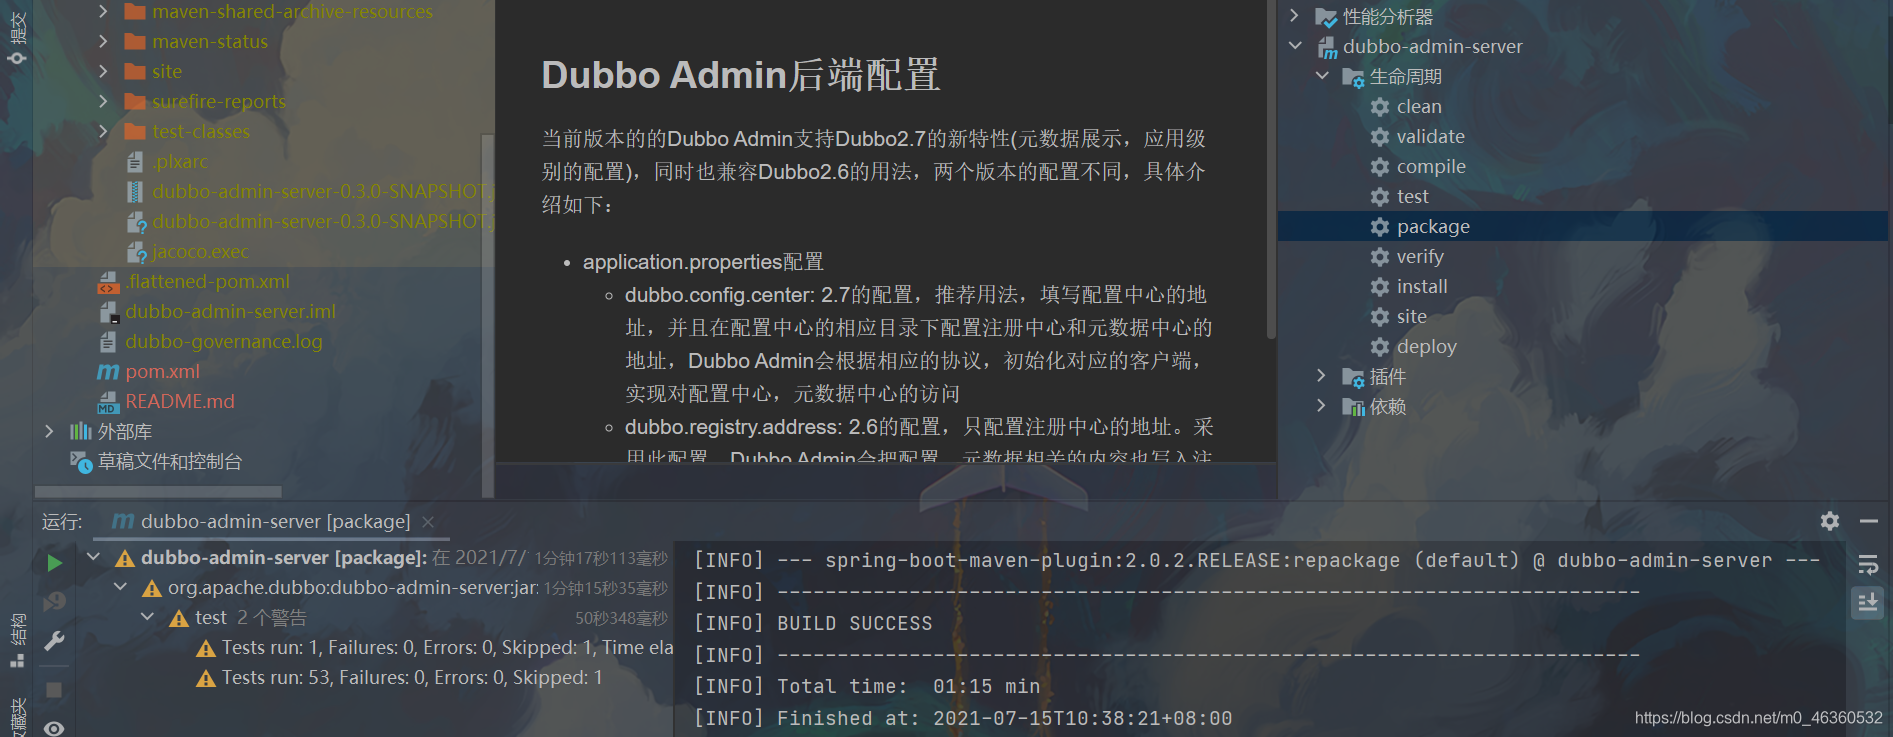Expand the site folder in project tree
The image size is (1893, 737).
[103, 71]
